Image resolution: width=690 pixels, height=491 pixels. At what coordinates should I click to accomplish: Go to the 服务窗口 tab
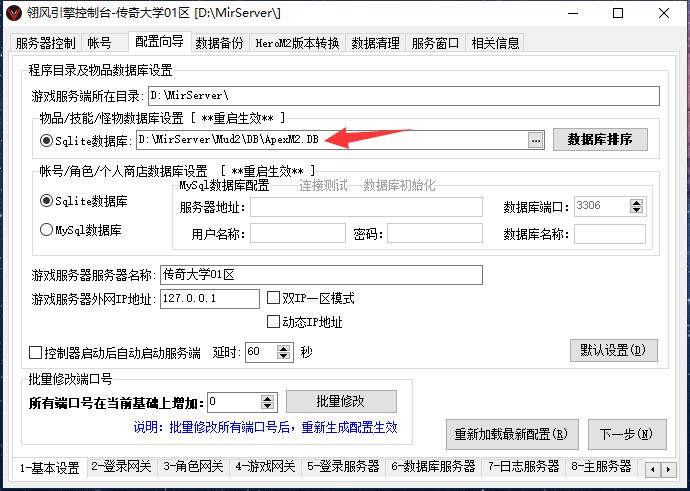(x=435, y=43)
